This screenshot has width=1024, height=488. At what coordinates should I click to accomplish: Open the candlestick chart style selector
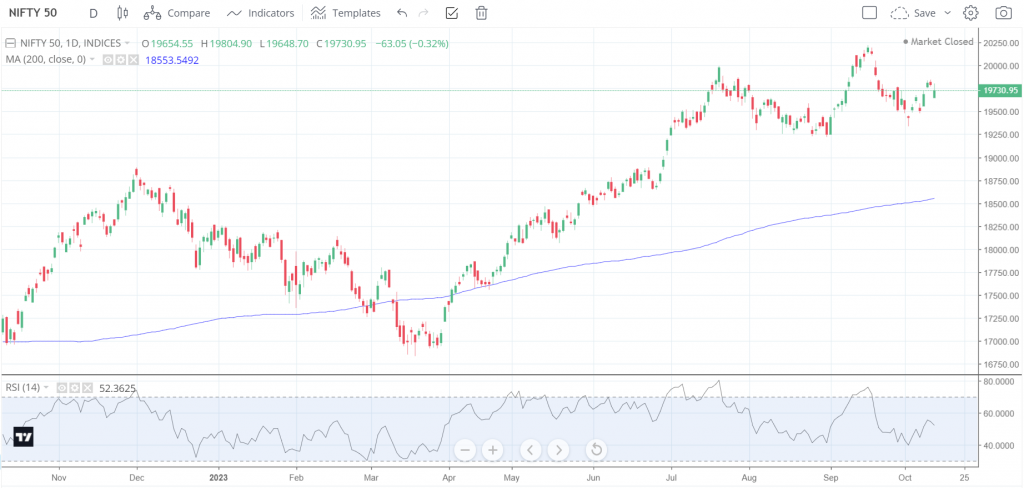122,12
